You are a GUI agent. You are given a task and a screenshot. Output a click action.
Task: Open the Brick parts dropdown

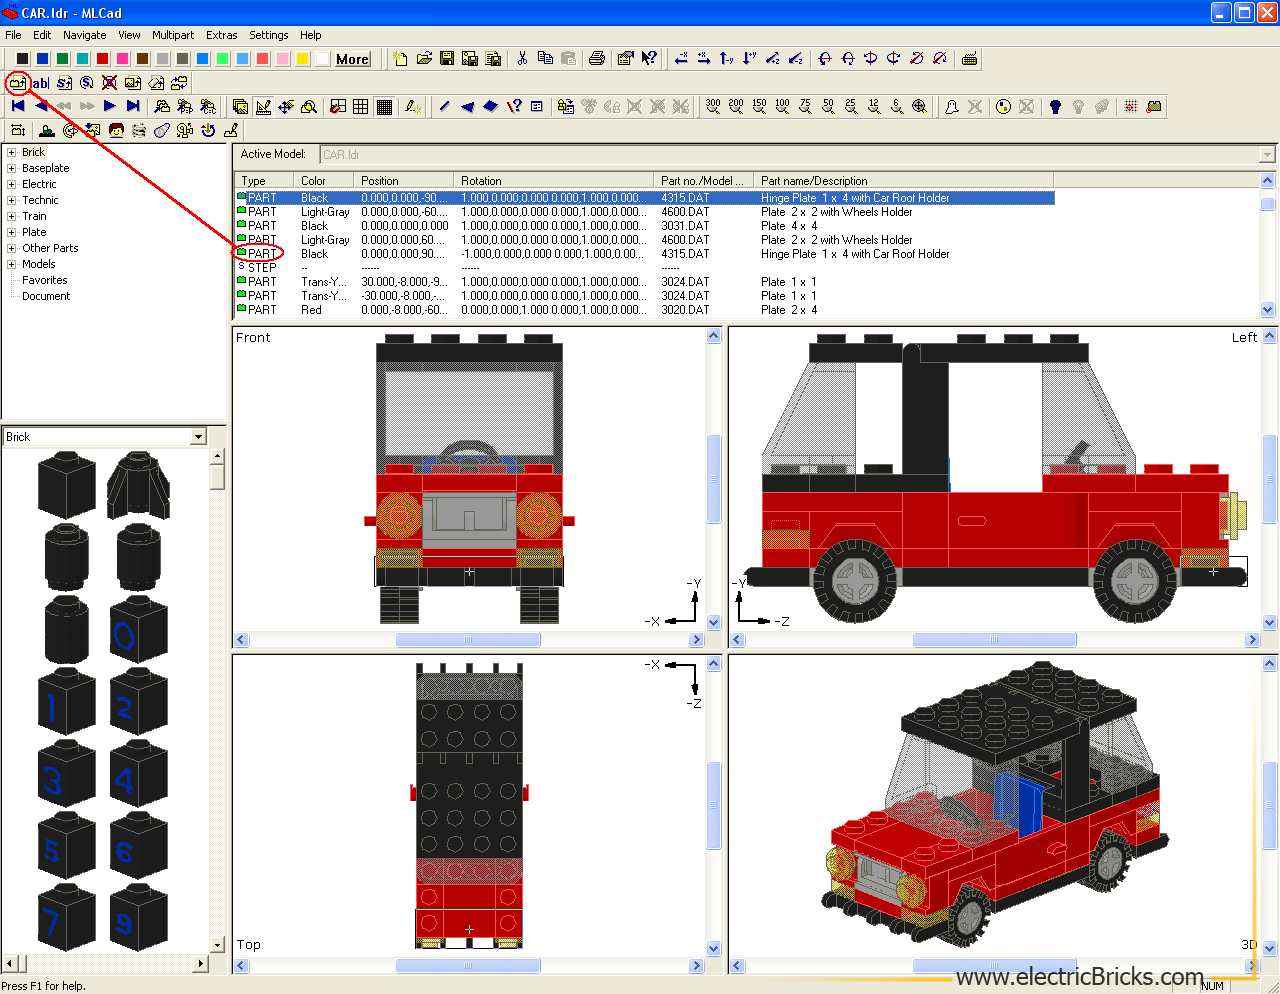point(198,437)
